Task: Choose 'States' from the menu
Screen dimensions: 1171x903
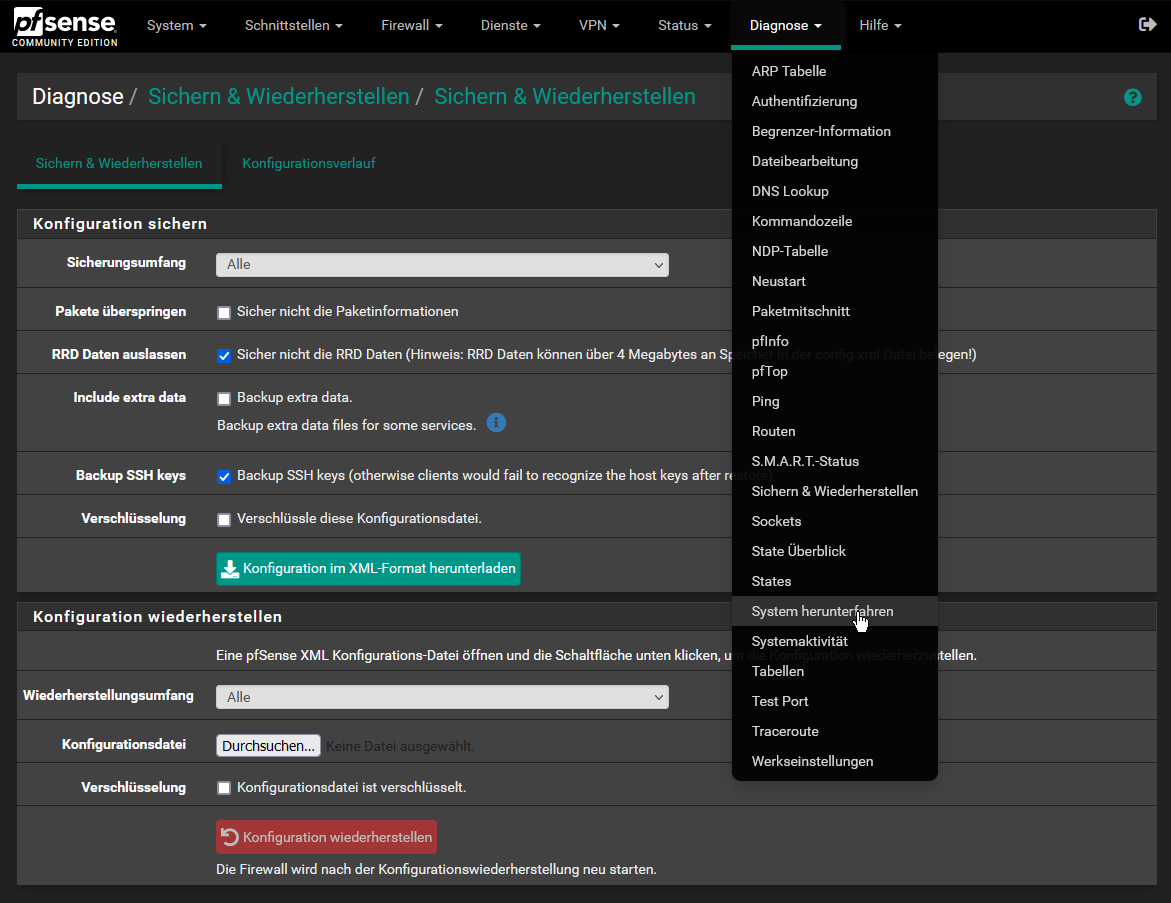Action: tap(834, 581)
